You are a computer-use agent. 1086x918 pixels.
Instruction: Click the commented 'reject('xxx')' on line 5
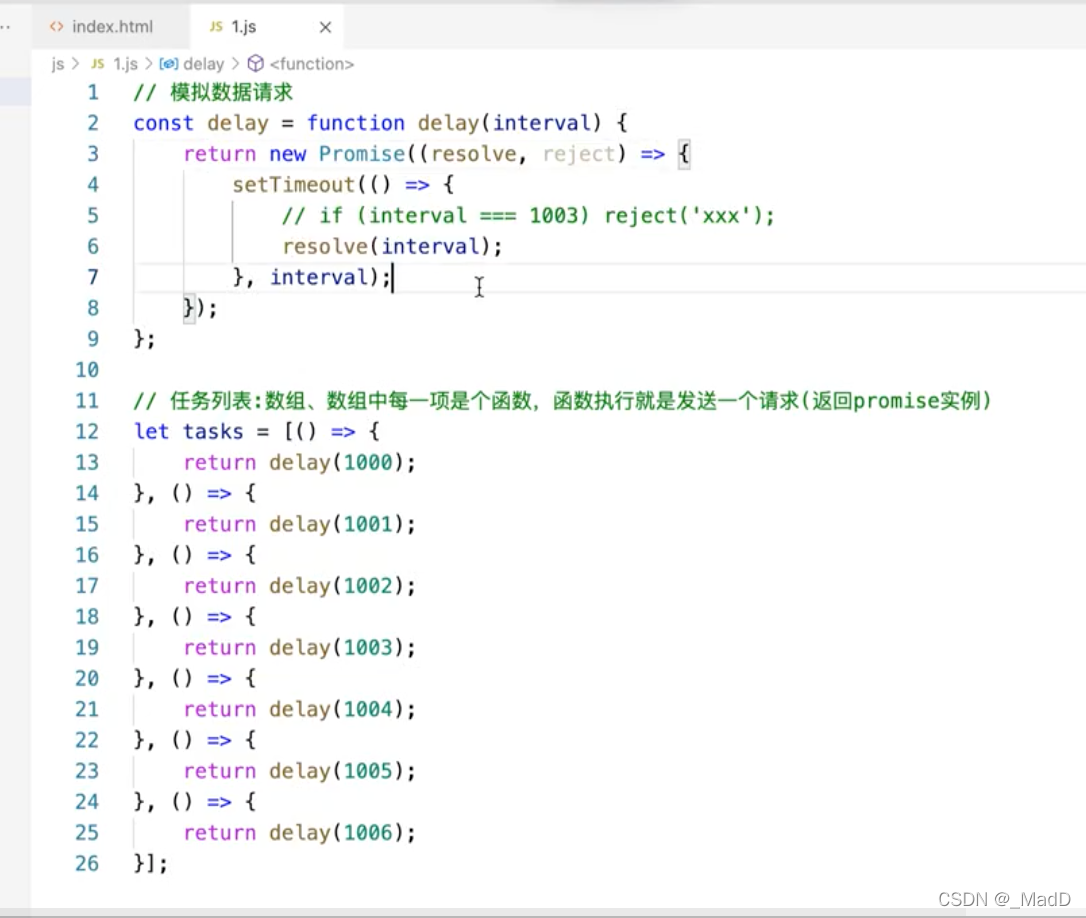(684, 215)
